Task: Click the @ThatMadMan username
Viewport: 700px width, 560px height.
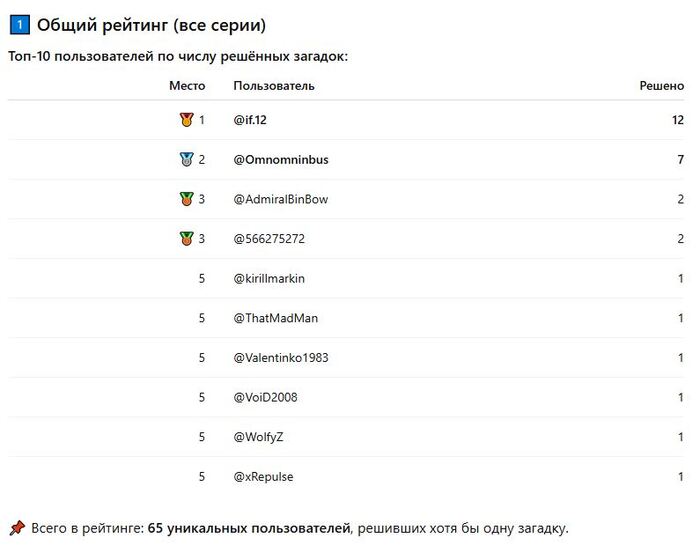Action: 276,318
